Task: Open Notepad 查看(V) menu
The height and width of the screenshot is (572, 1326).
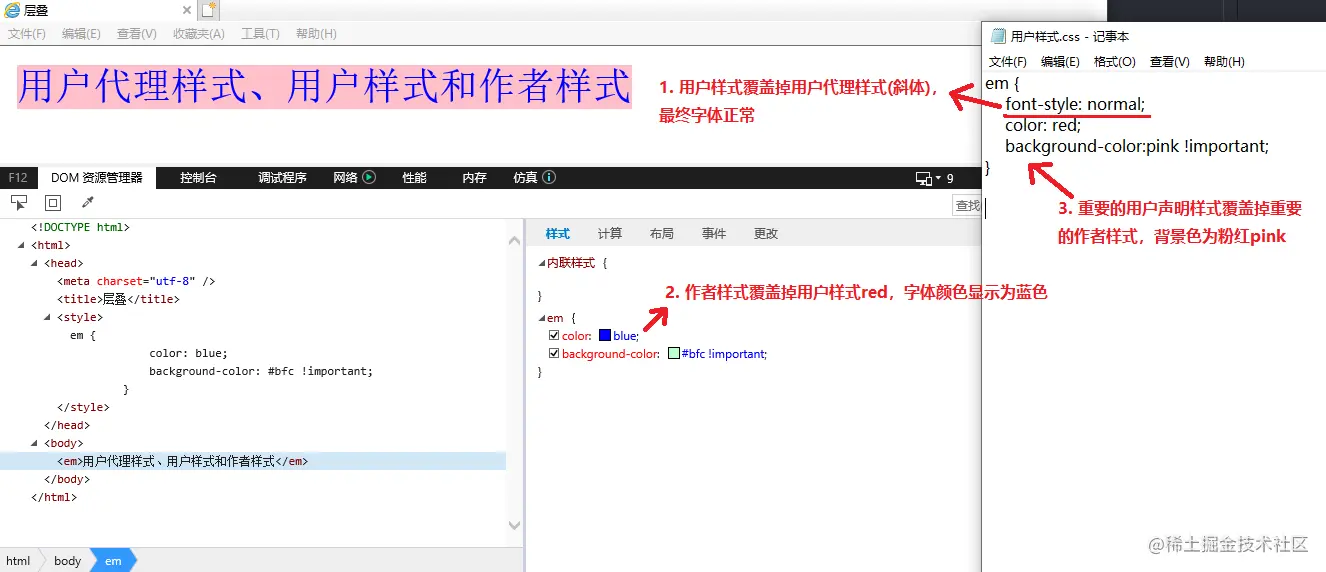Action: tap(1170, 62)
